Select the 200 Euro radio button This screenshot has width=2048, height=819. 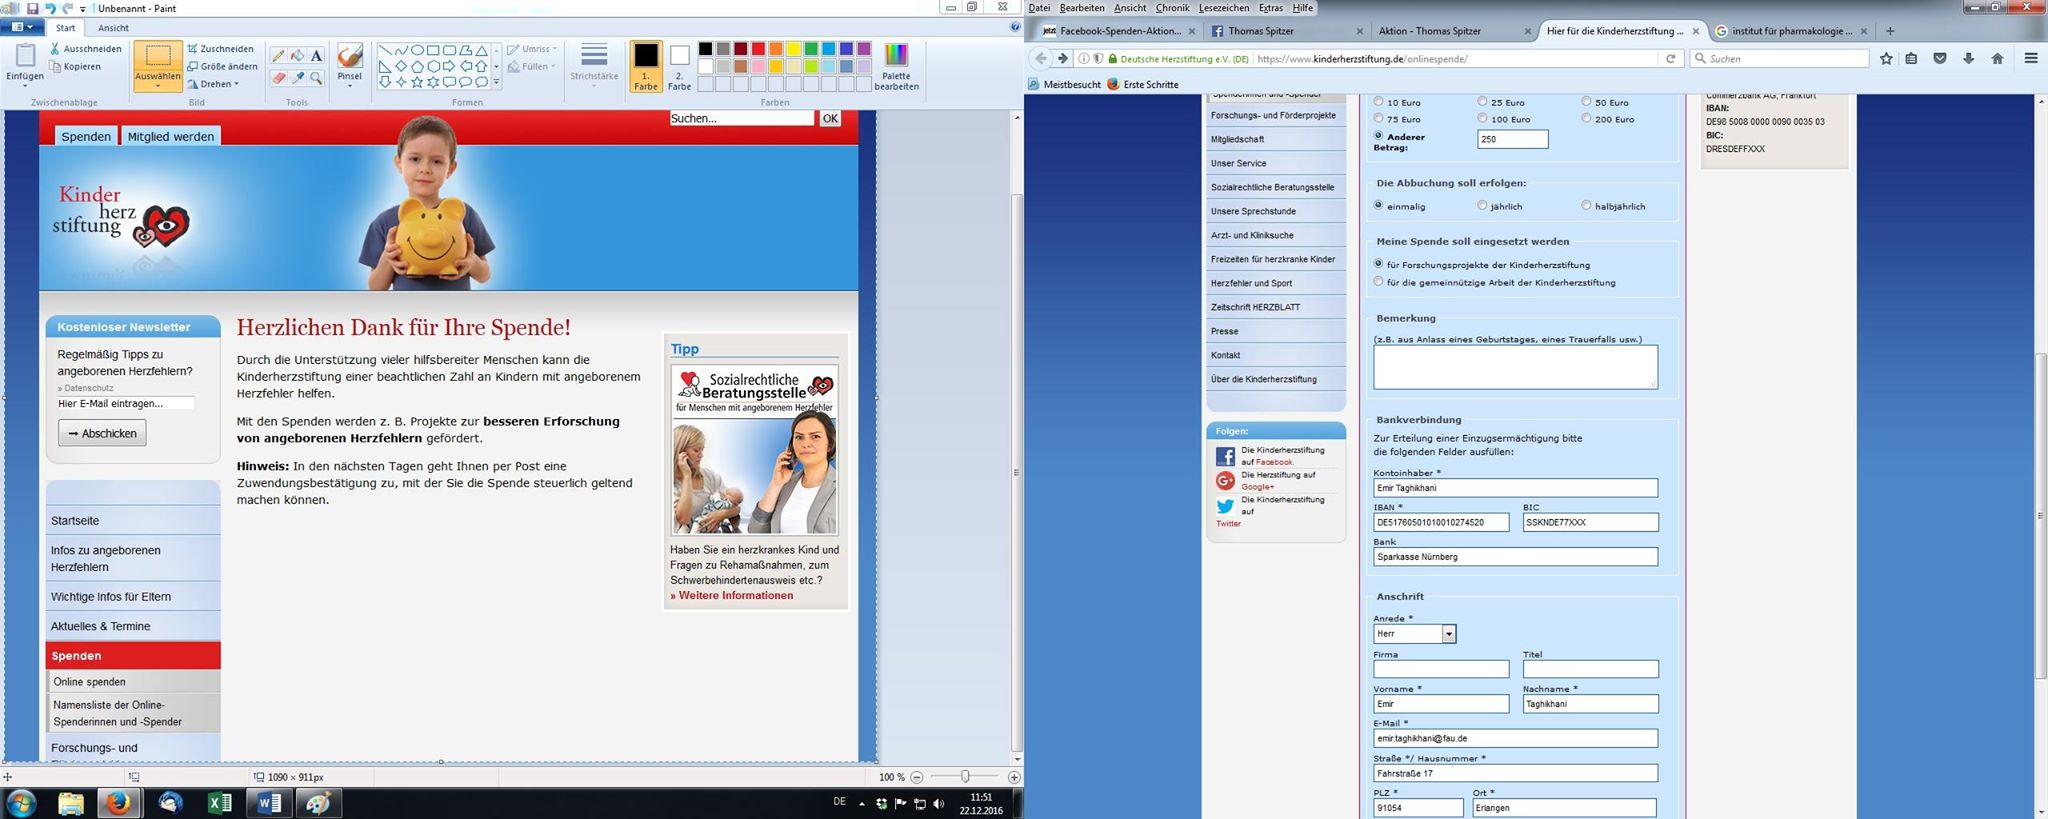(x=1586, y=118)
